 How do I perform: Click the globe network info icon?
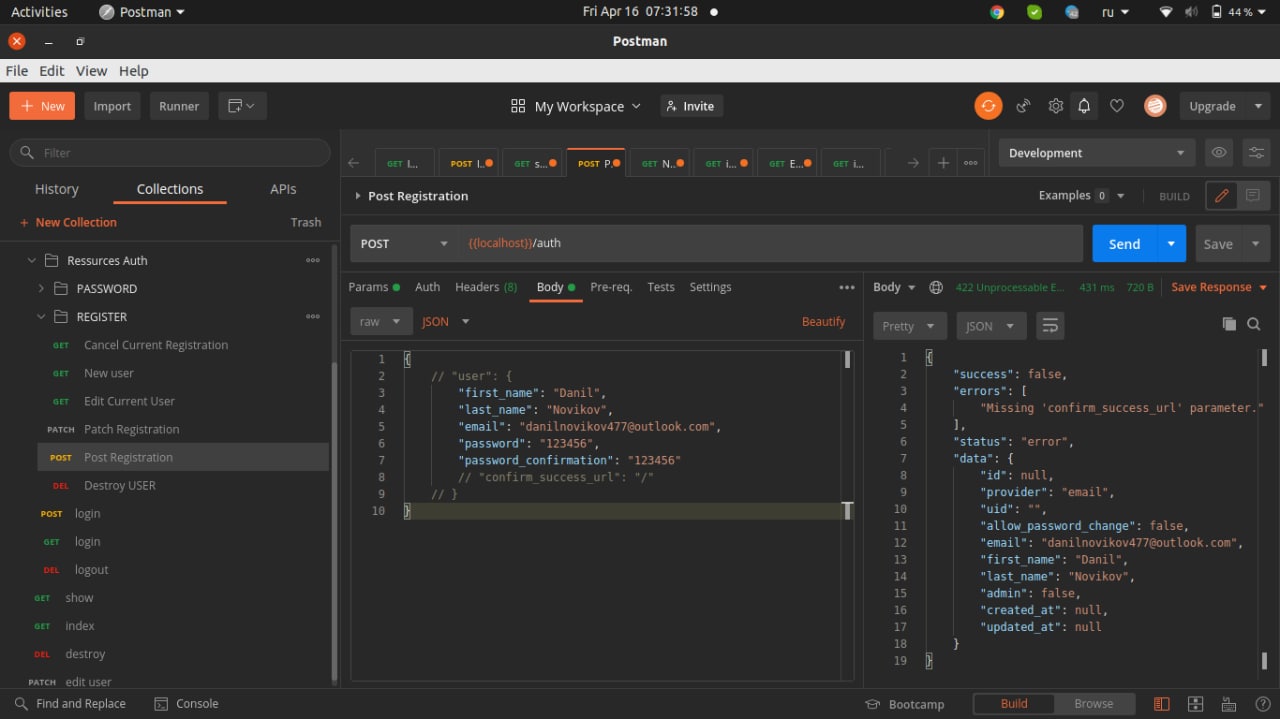pyautogui.click(x=936, y=287)
